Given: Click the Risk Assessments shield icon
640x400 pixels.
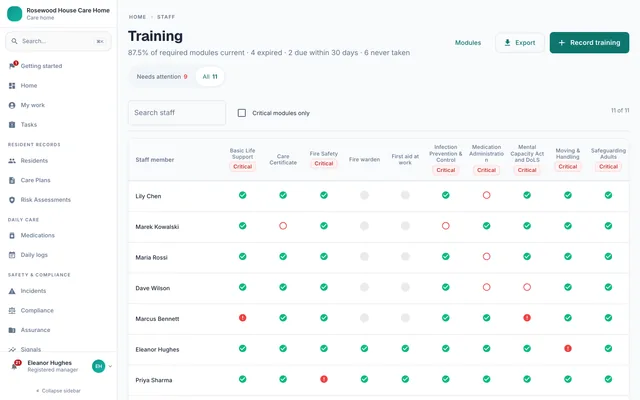Looking at the screenshot, I should coord(12,200).
